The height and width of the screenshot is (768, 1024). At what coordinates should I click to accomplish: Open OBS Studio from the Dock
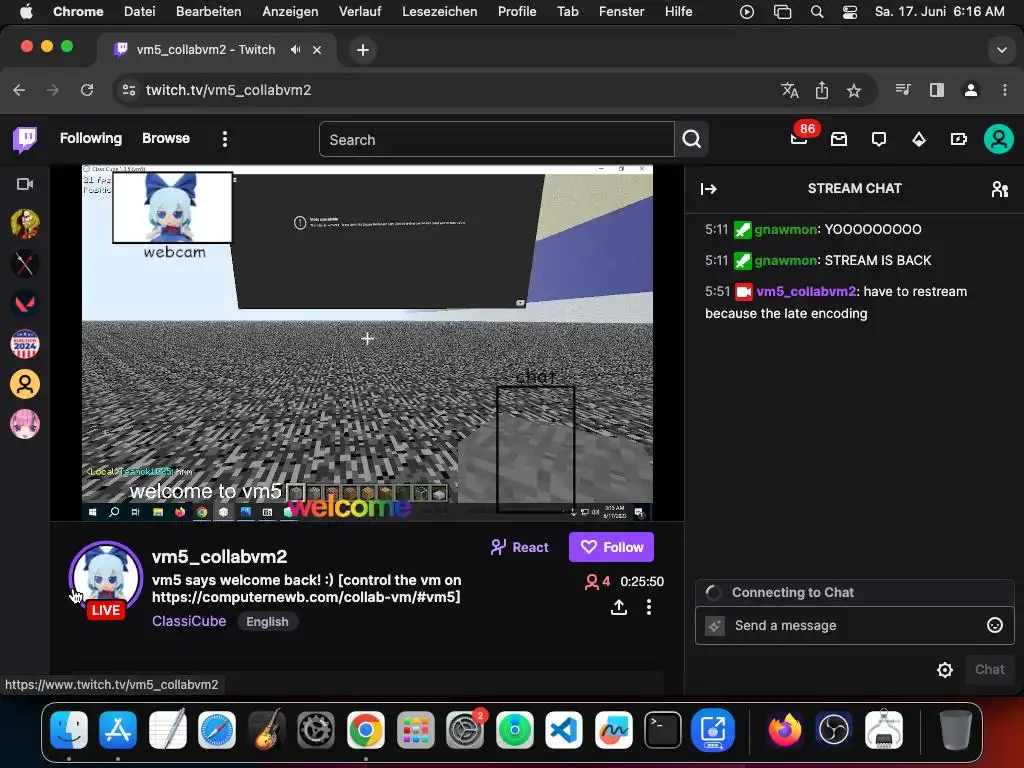pos(834,729)
